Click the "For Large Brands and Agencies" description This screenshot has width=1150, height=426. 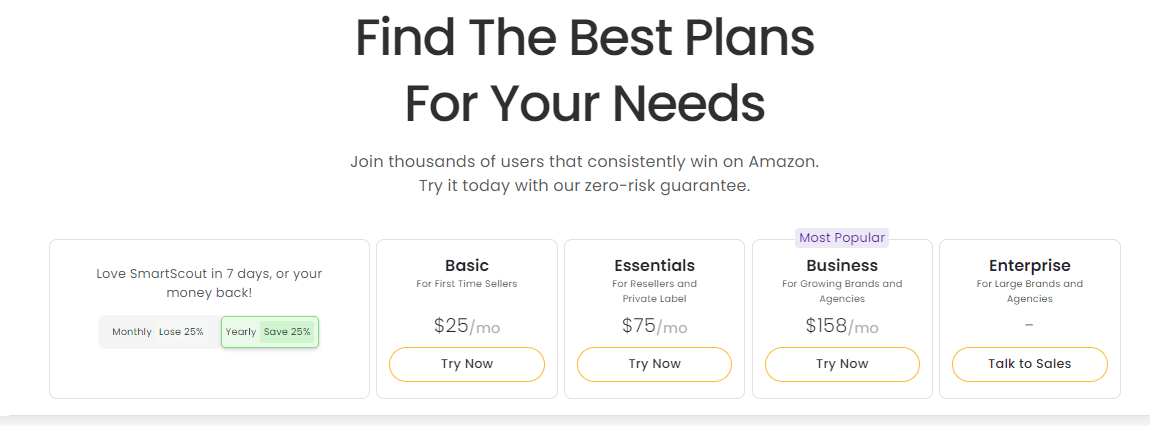[1030, 291]
